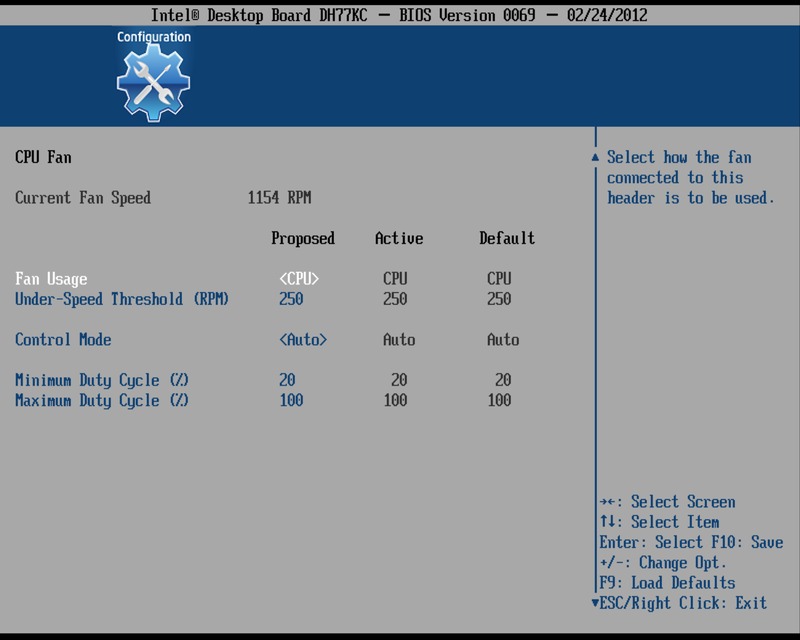Open the proposed Control Mode <Auto> option
The image size is (800, 640).
point(303,340)
